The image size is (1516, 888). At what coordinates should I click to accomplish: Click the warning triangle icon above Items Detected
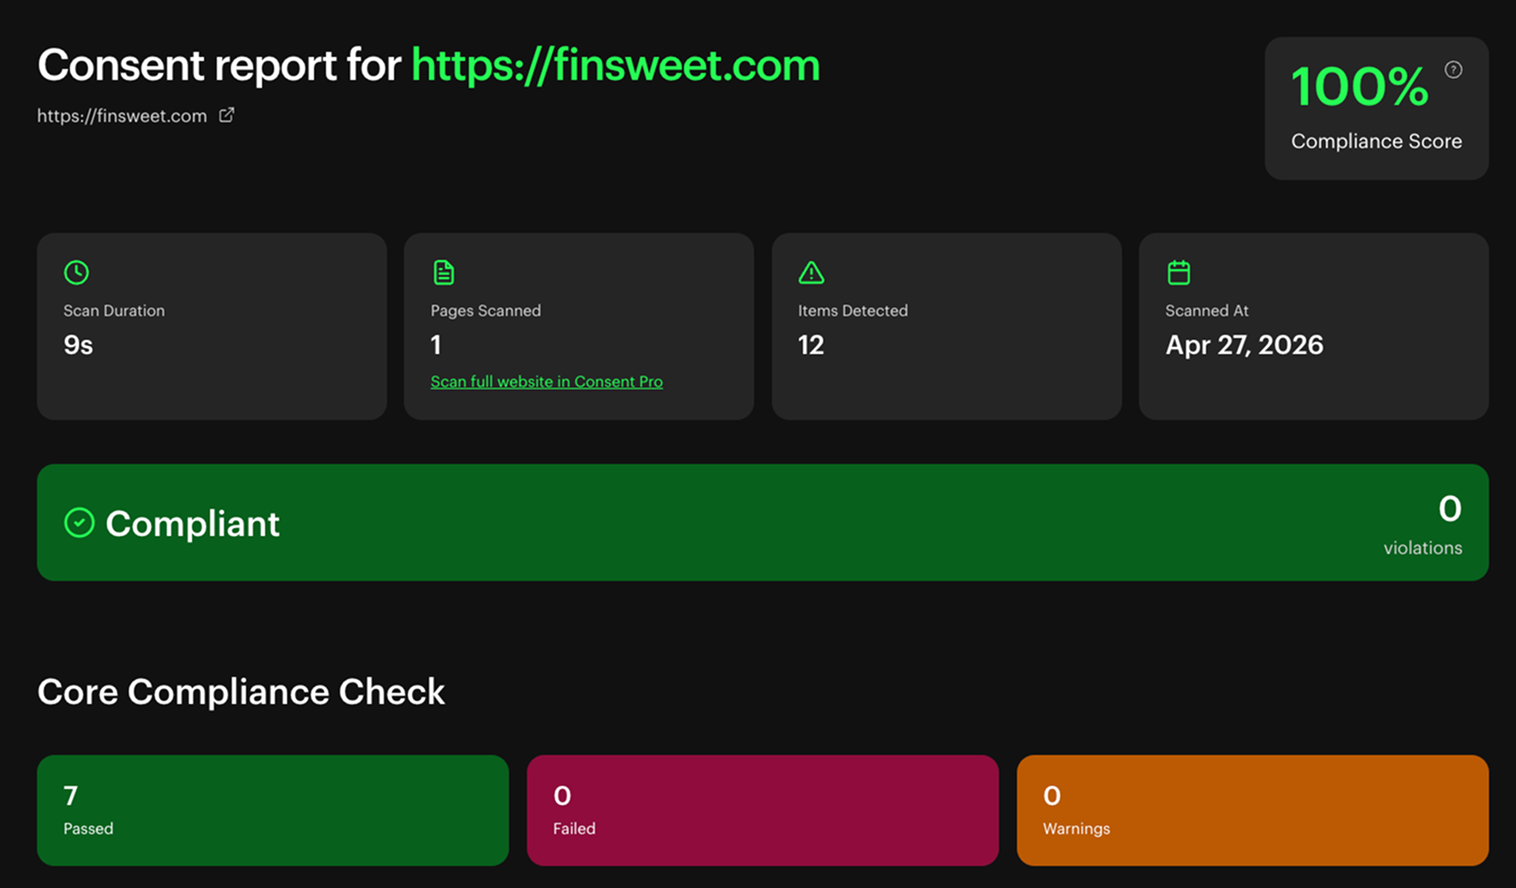[811, 272]
